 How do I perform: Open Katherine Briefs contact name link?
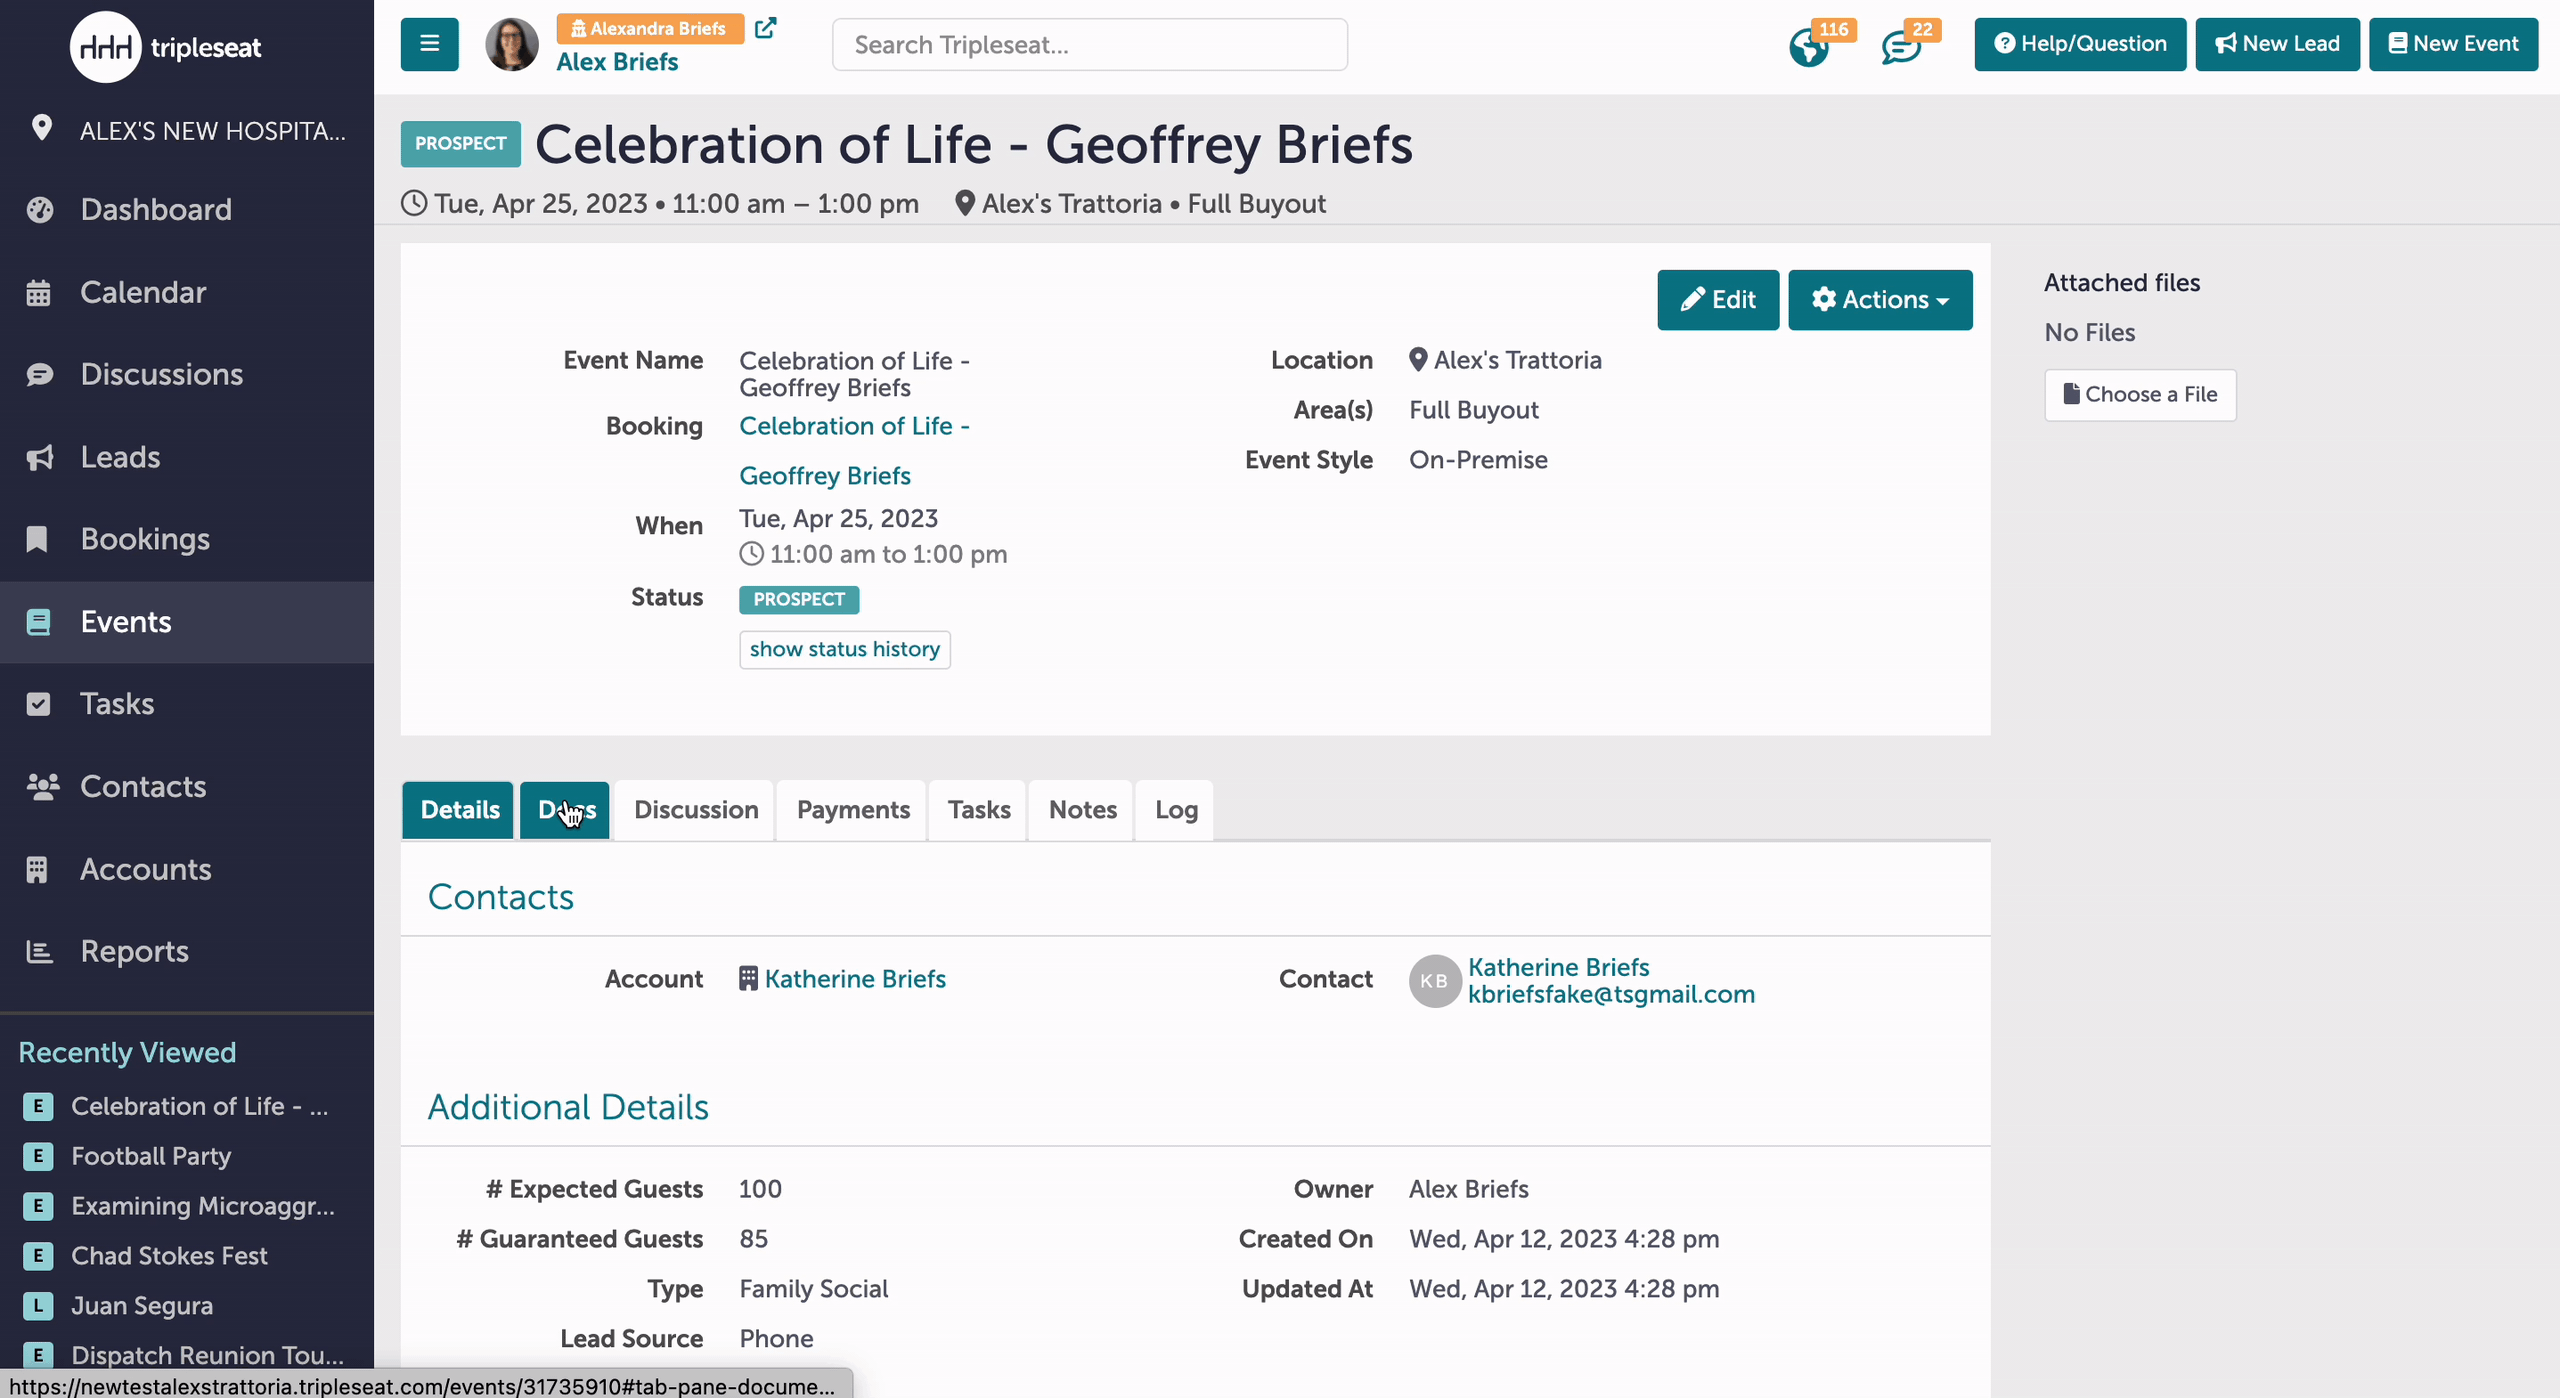pyautogui.click(x=1558, y=967)
